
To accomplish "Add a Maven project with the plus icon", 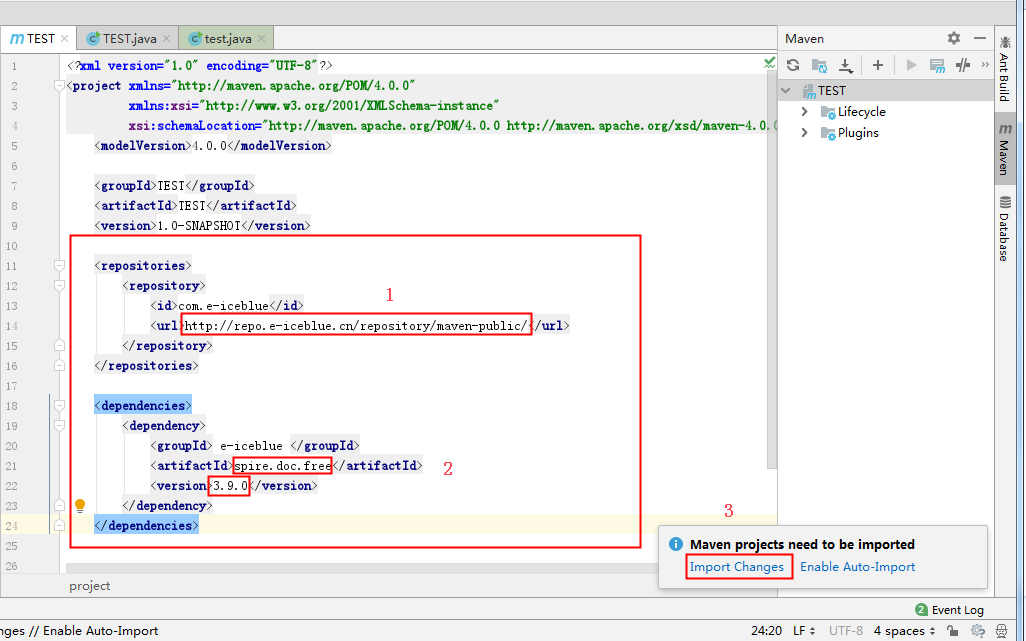I will point(877,65).
